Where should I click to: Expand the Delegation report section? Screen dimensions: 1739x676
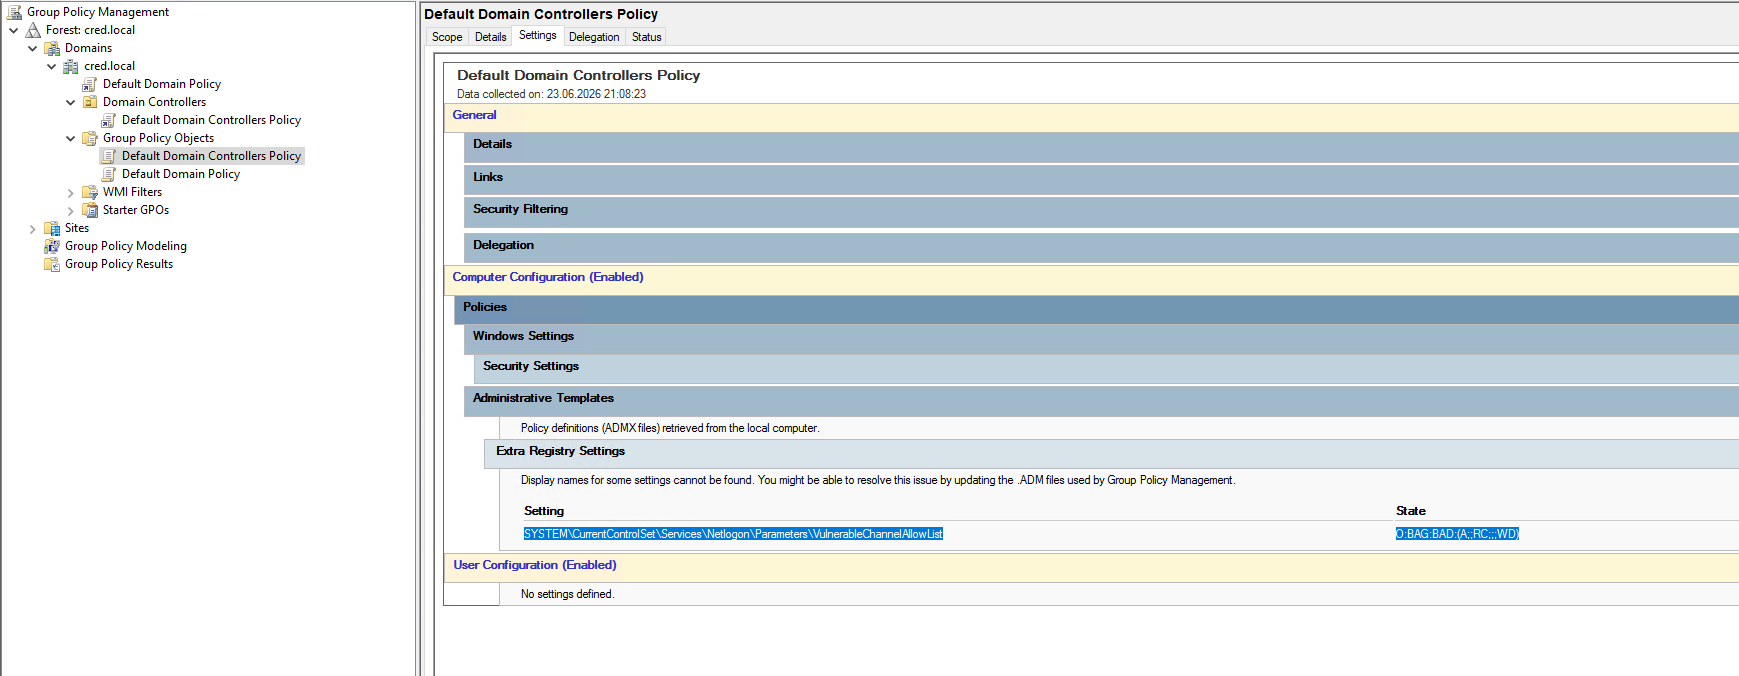point(1101,247)
